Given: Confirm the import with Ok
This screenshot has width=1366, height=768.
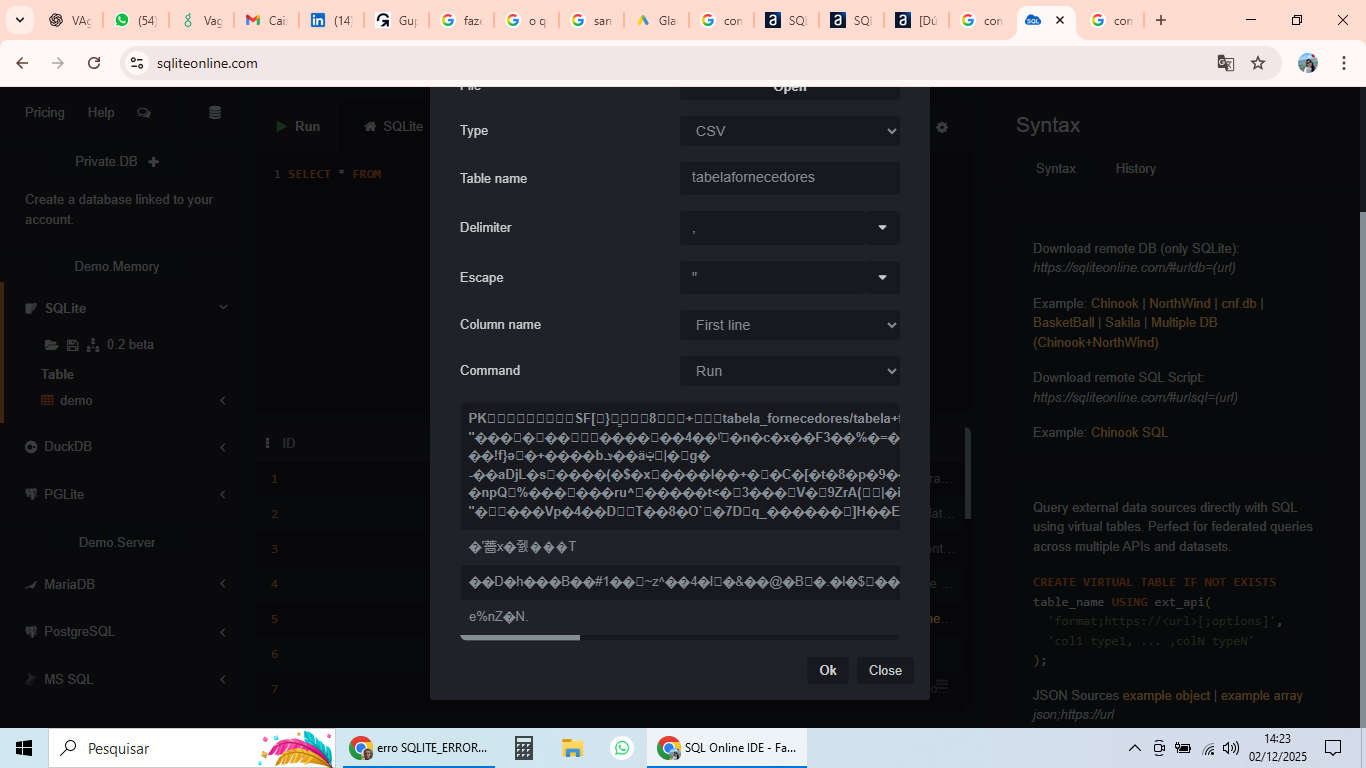Looking at the screenshot, I should point(828,670).
